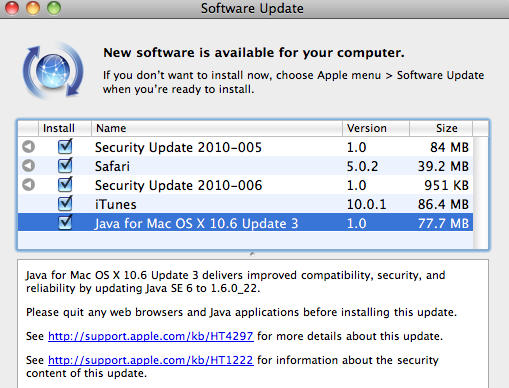
Task: Click restart-required icon beside Safari
Action: [28, 166]
